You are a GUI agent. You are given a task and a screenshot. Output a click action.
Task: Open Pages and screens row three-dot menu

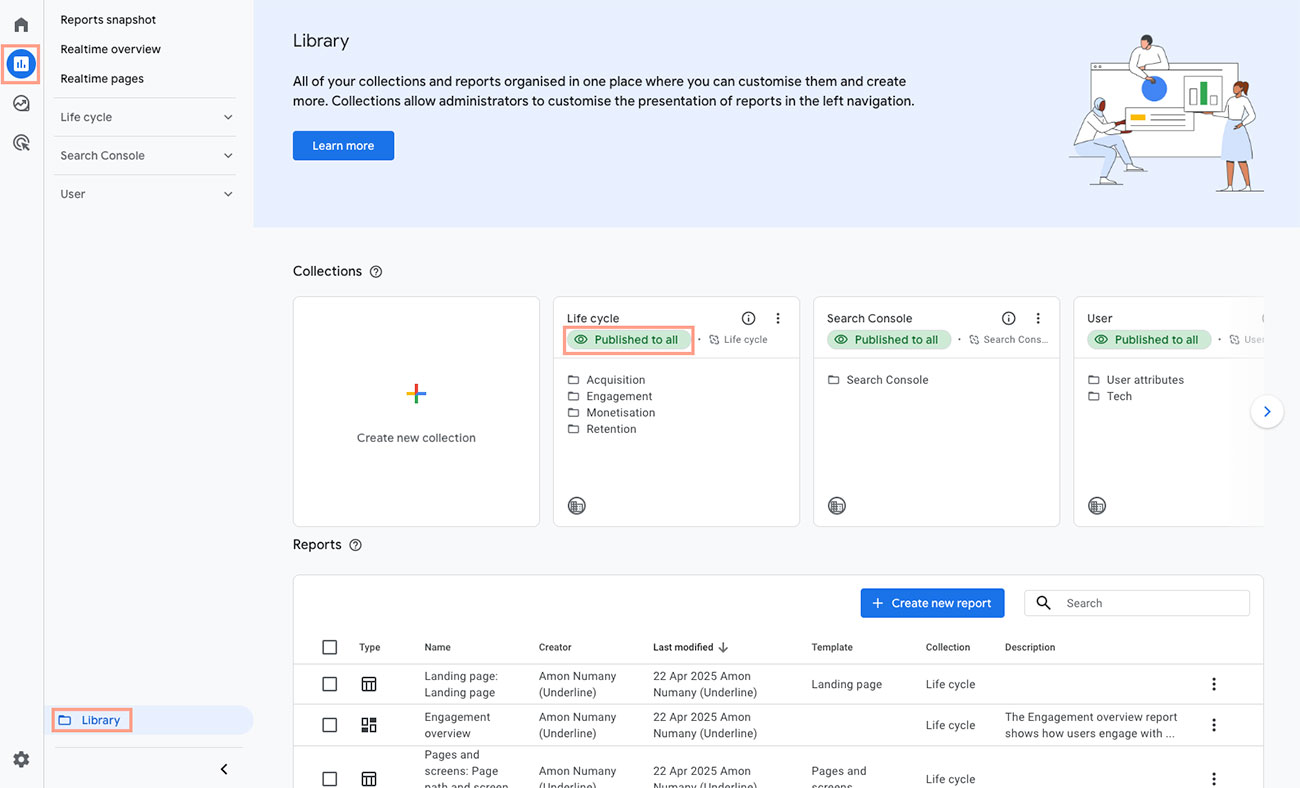1214,779
